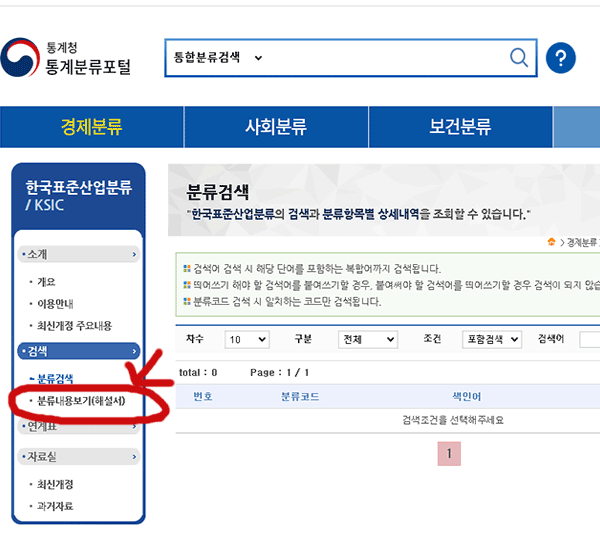Open the 분류검색 sidebar link
600x550 pixels.
(x=55, y=379)
